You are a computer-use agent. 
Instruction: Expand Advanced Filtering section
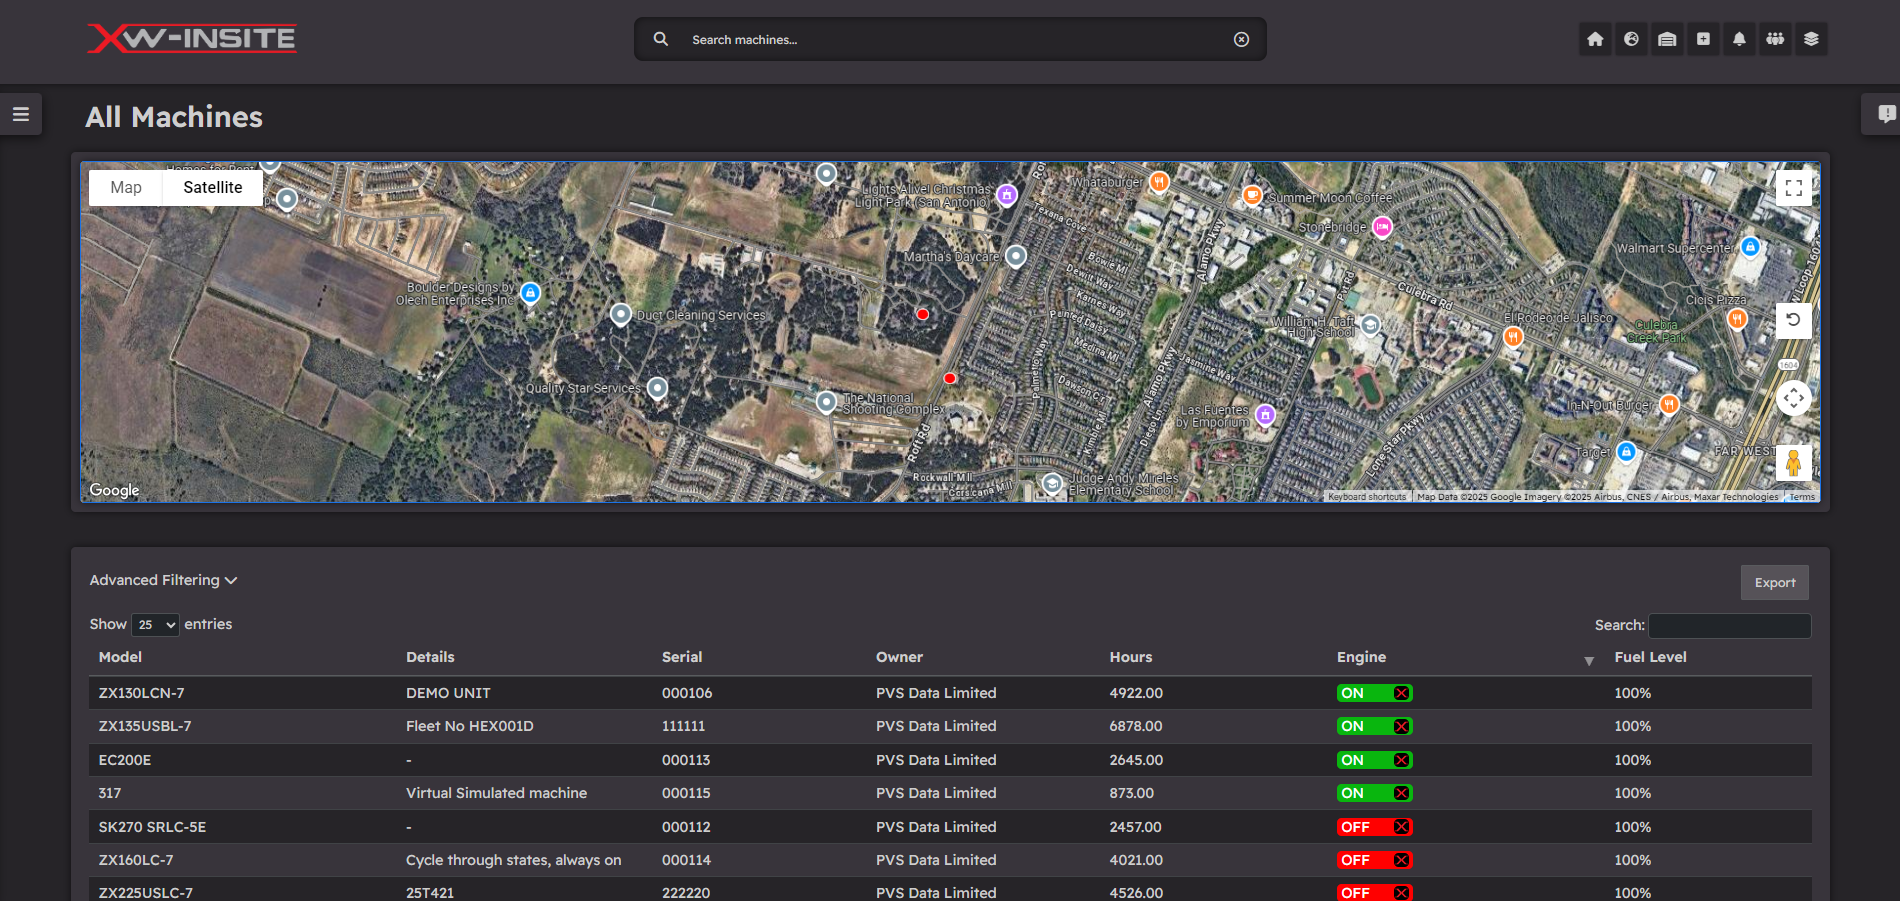pyautogui.click(x=163, y=580)
